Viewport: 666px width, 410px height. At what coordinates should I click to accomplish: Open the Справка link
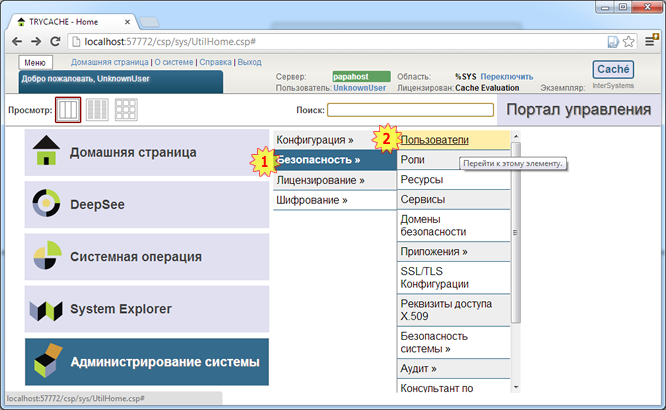(215, 62)
